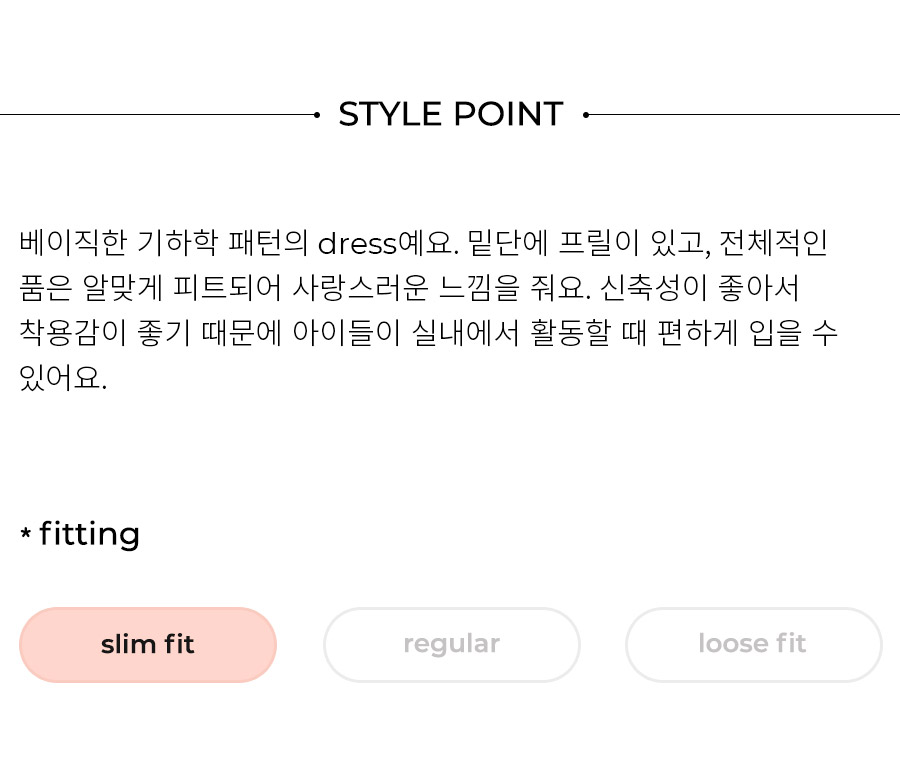This screenshot has width=900, height=768.
Task: Click the last description line 있어요
Action: [63, 378]
